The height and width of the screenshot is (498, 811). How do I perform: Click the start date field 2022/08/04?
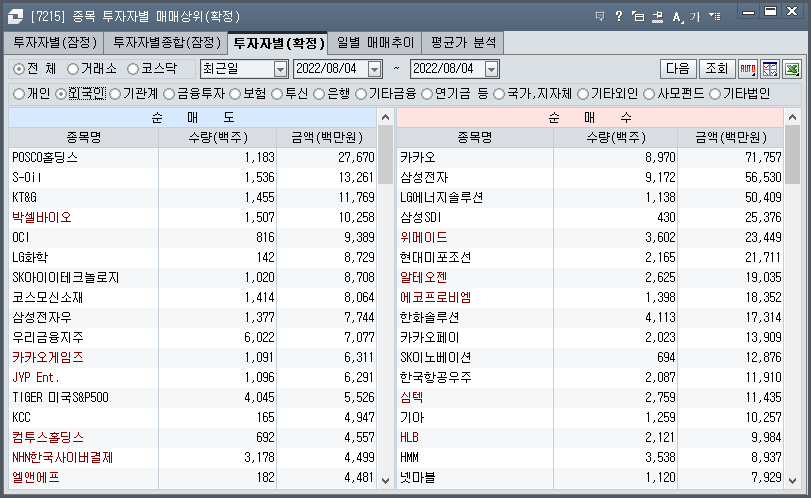point(331,69)
